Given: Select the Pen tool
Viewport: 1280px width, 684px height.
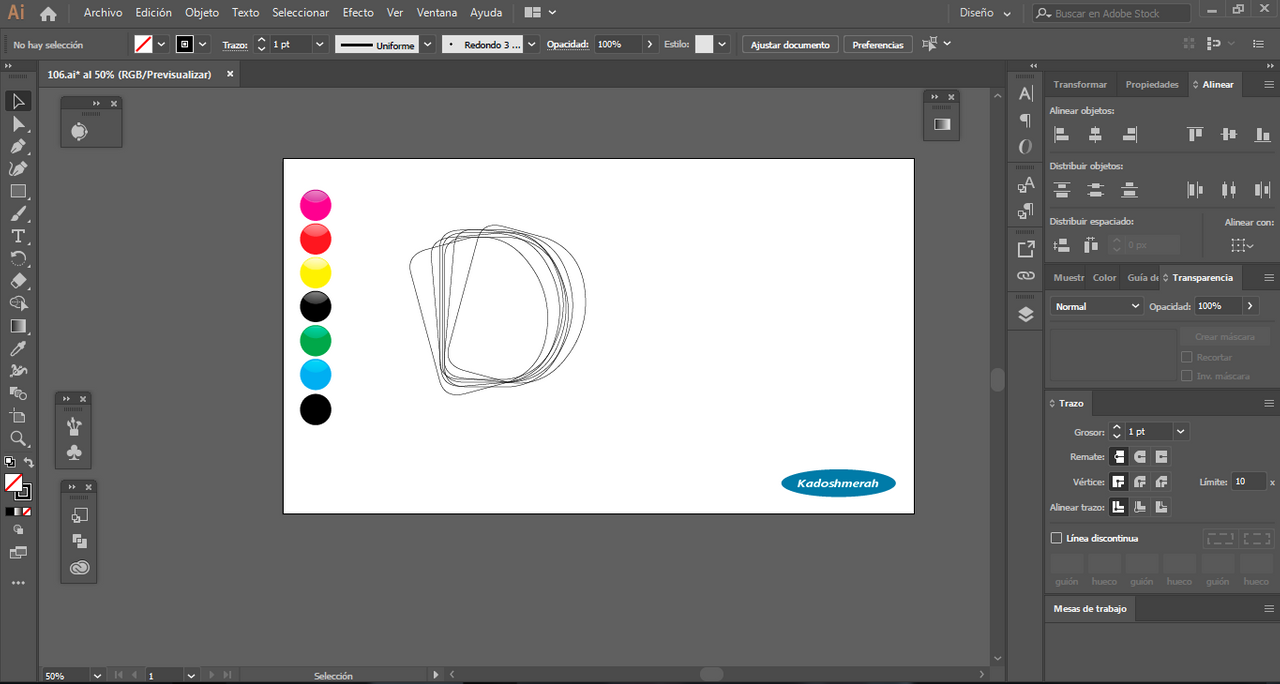Looking at the screenshot, I should click(18, 146).
